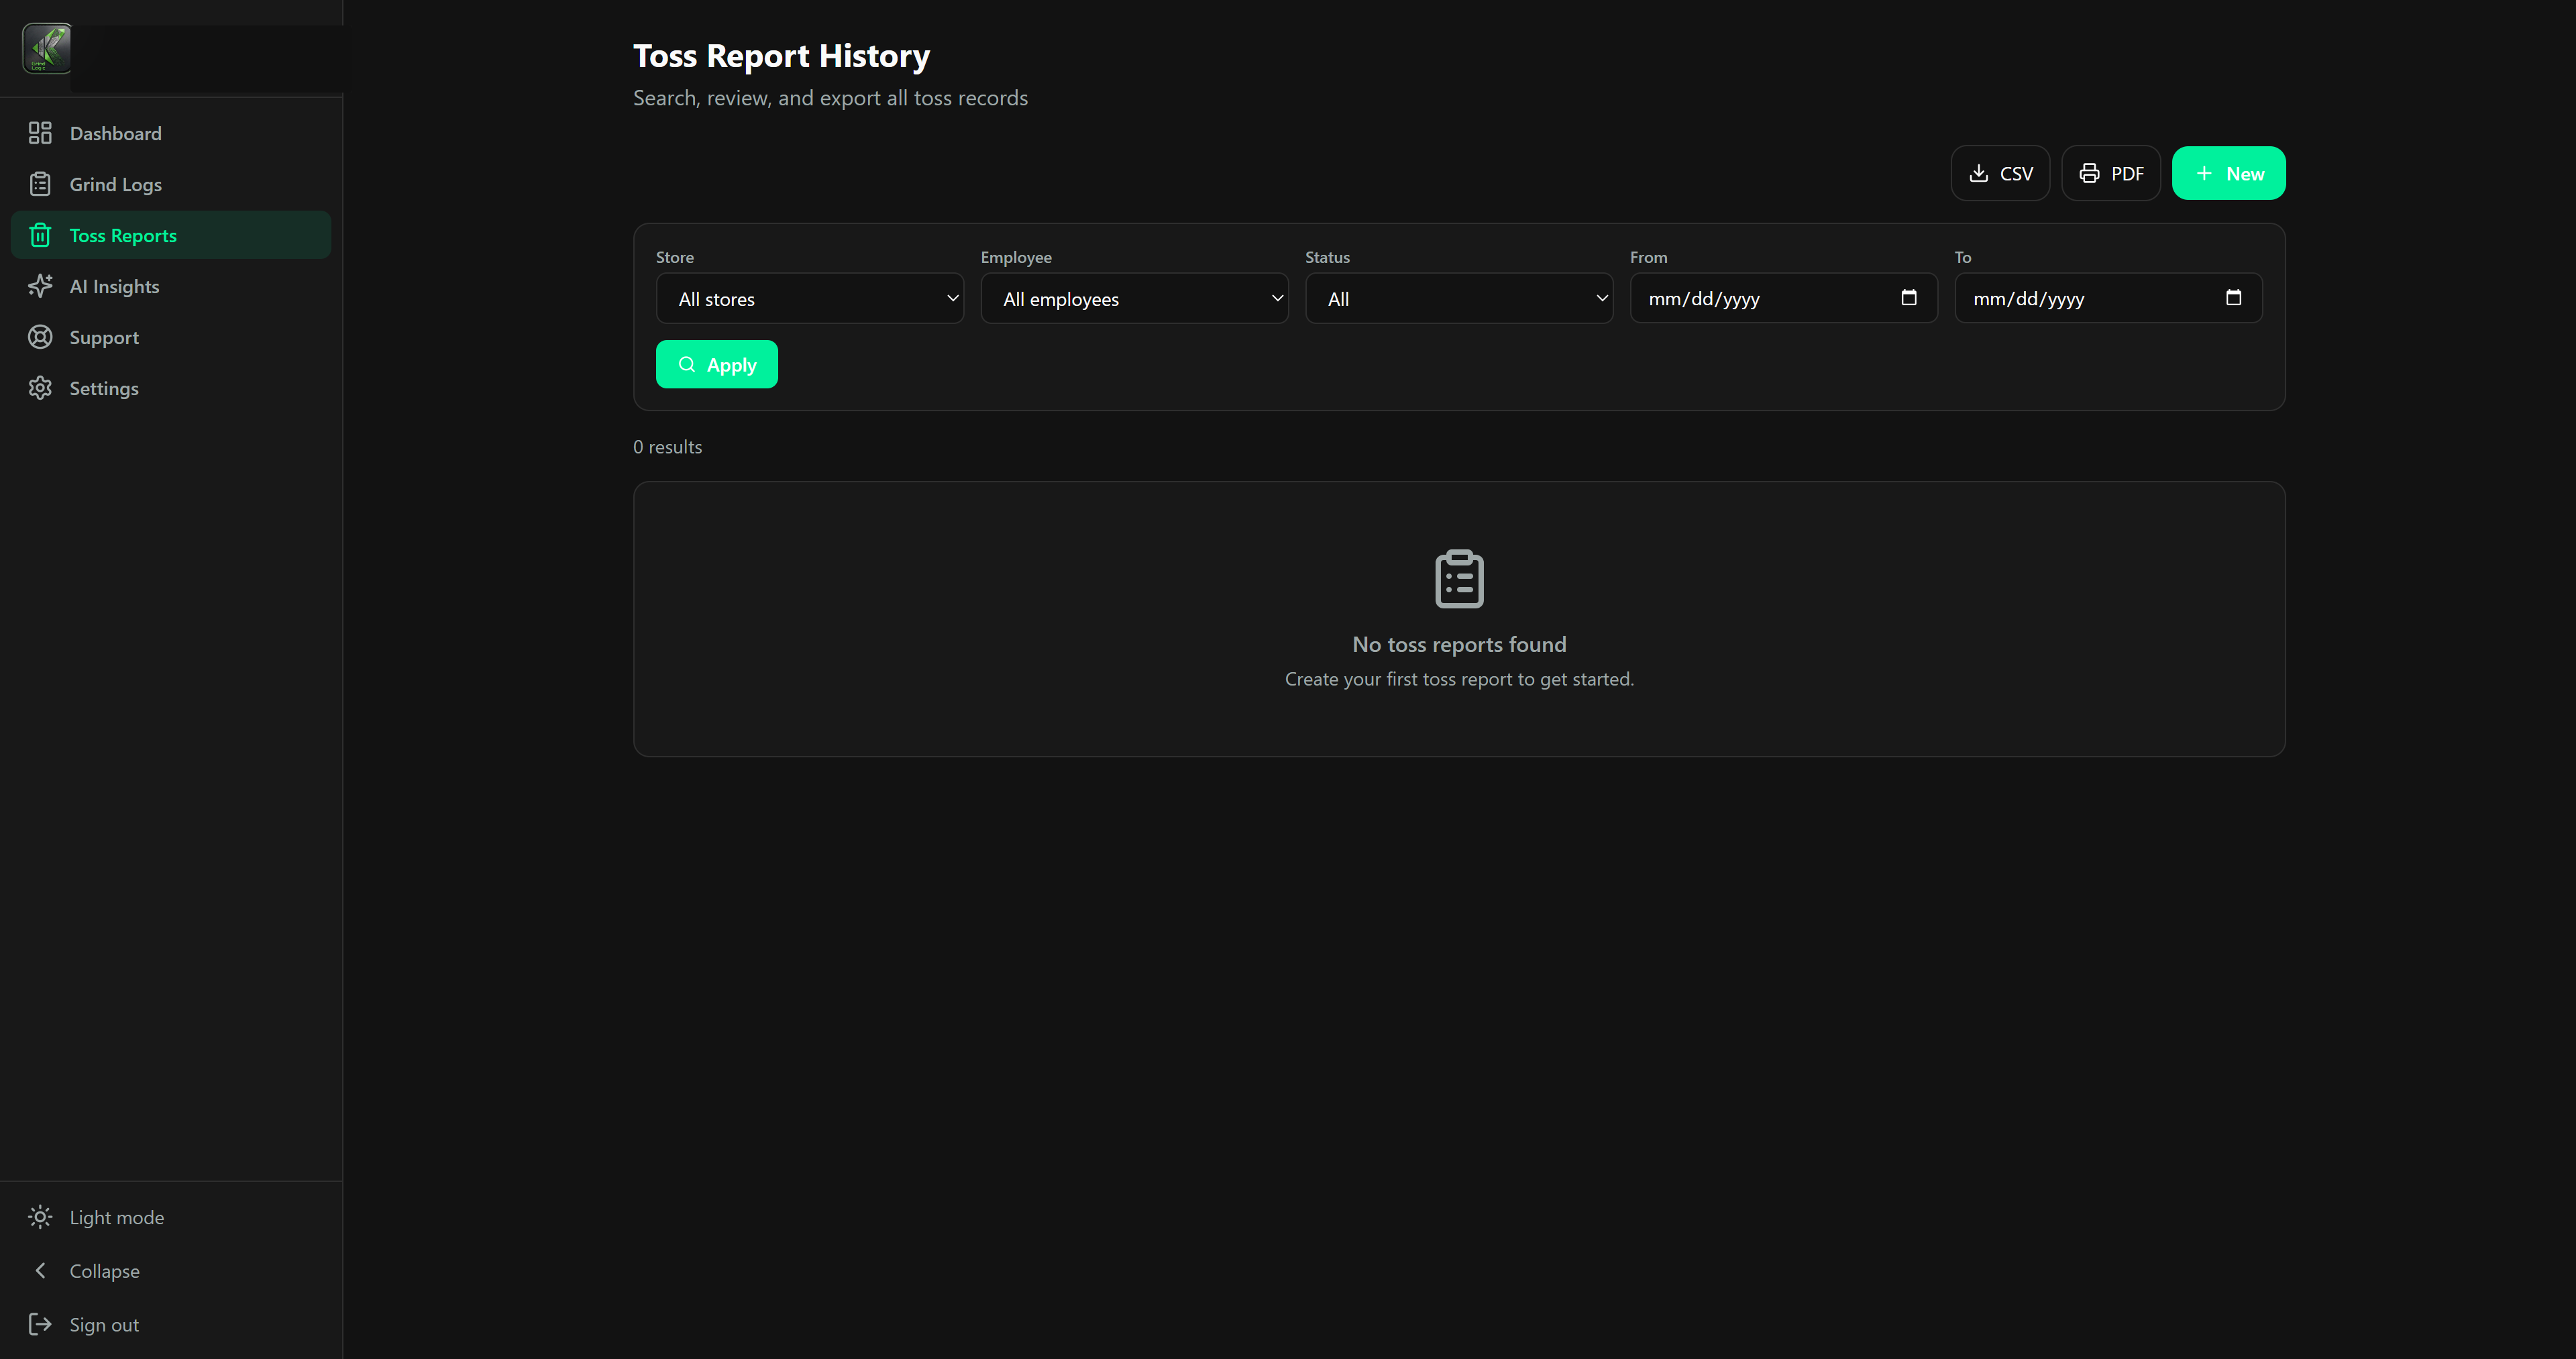
Task: Click the AI Insights sparkle icon
Action: point(40,286)
